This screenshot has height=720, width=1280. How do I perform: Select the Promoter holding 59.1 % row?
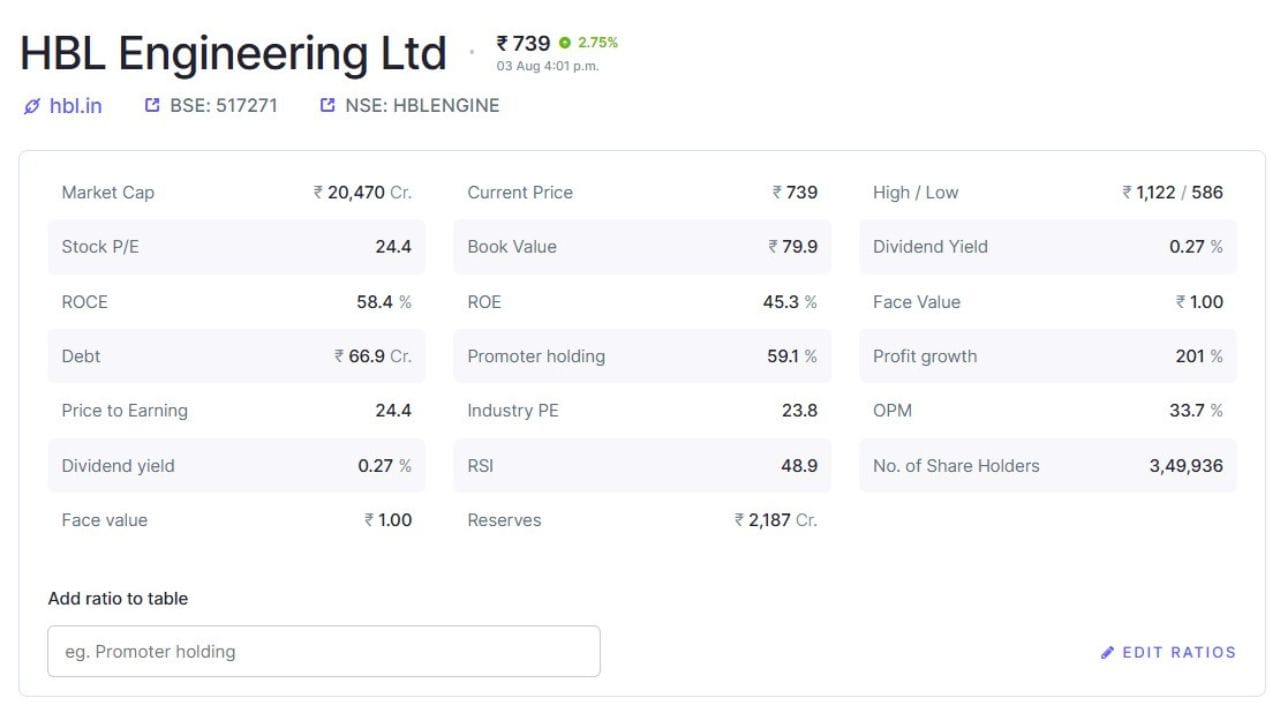click(x=642, y=356)
